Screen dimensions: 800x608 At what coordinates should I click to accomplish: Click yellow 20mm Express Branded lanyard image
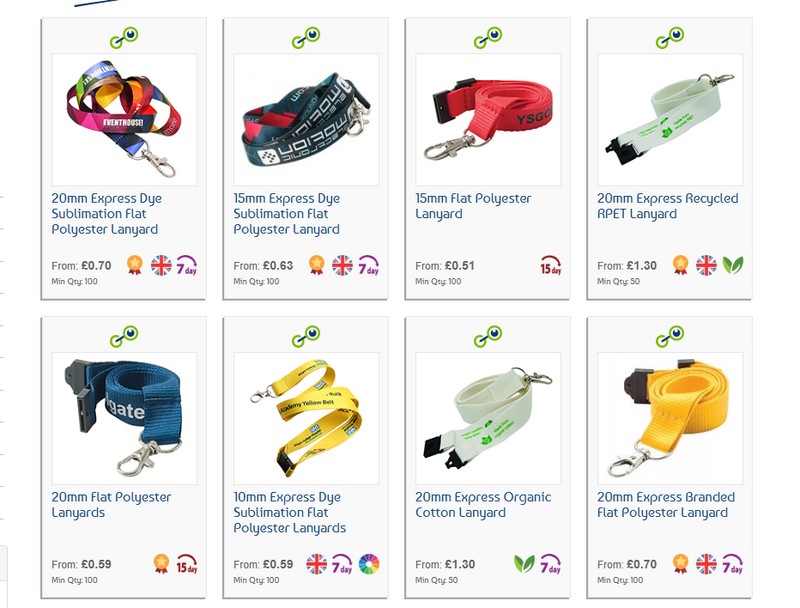click(x=670, y=418)
